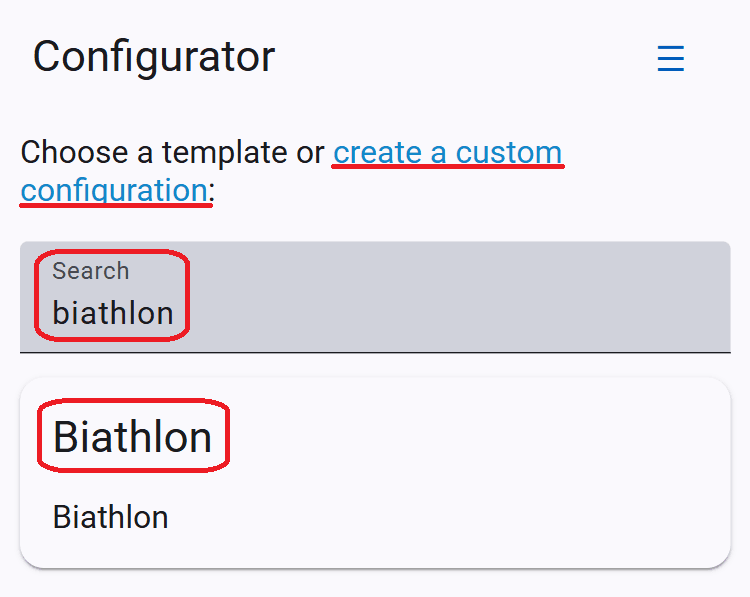Place cursor after typed 'biathlon' text
Image resolution: width=750 pixels, height=597 pixels.
tap(173, 313)
